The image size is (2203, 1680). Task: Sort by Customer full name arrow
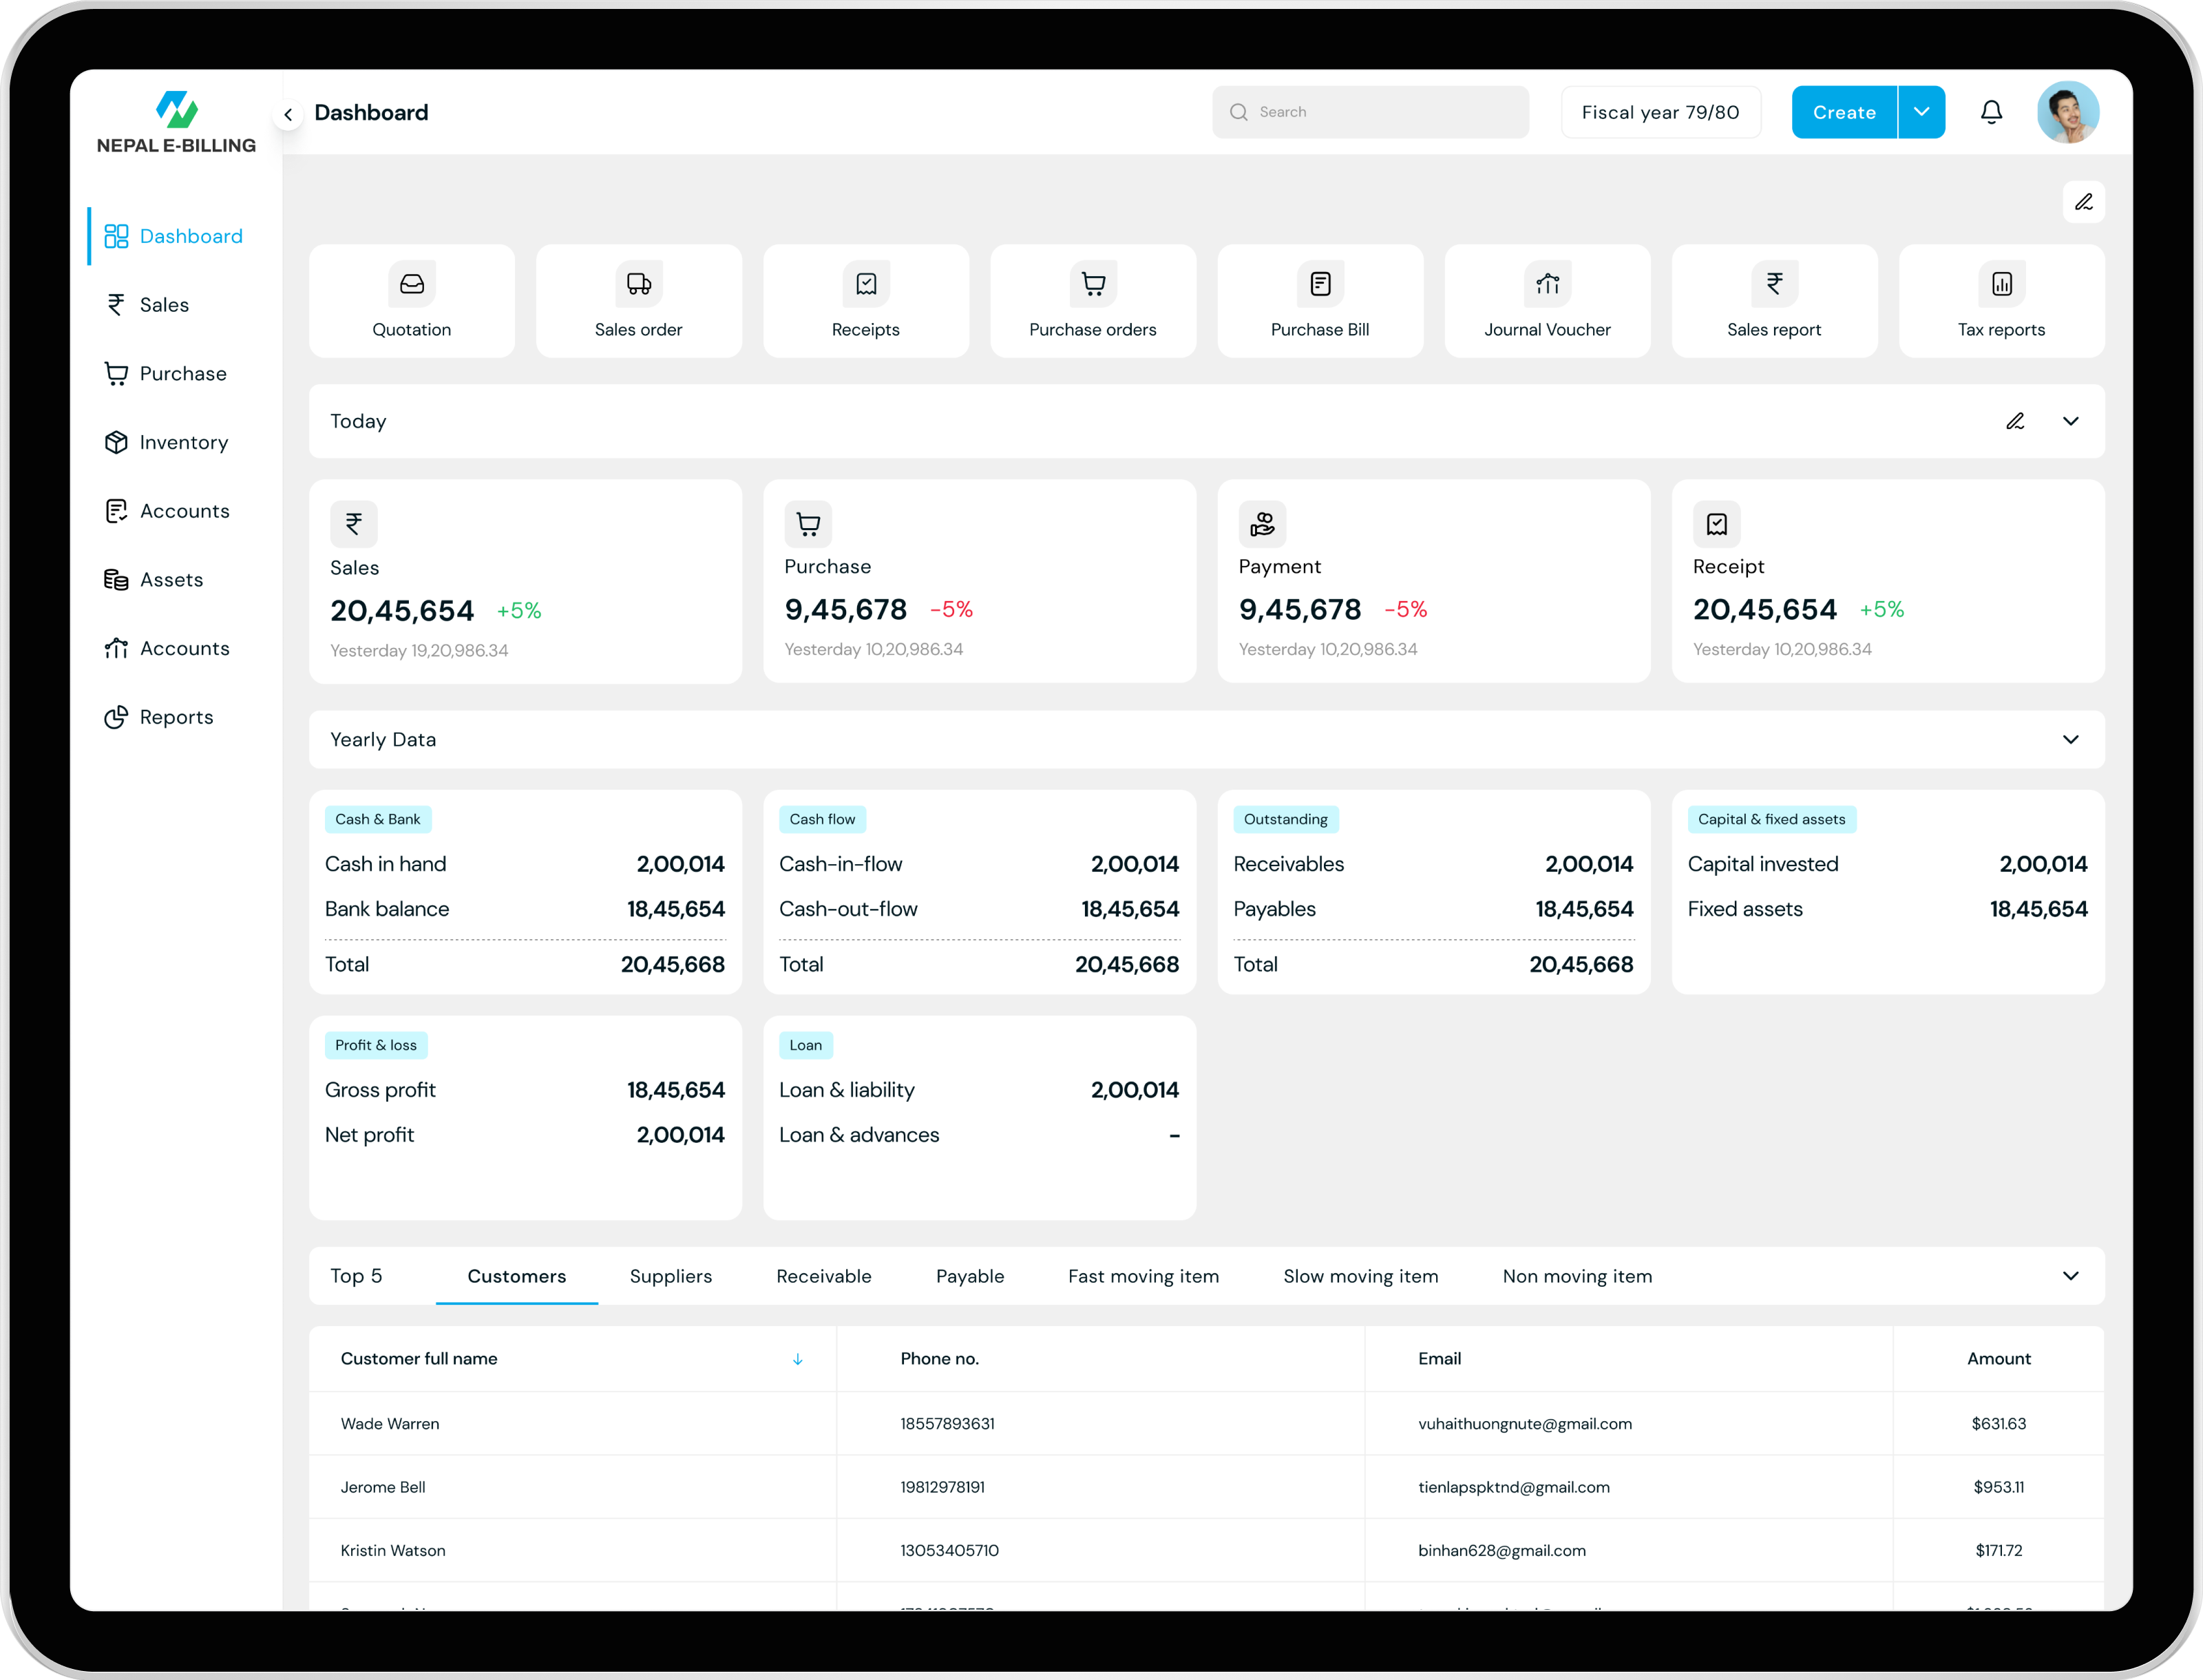[797, 1359]
